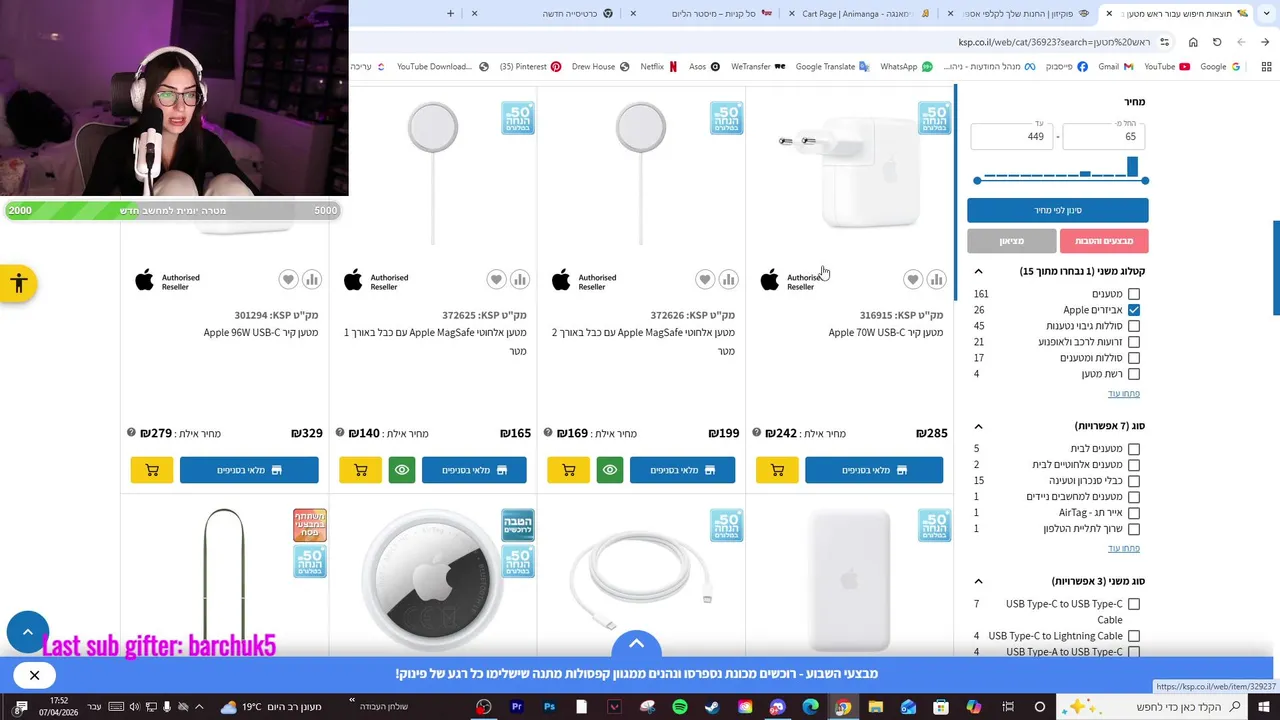Favorite the Apple 70W USB-C charger
Screen dimensions: 1280x720
coord(912,280)
